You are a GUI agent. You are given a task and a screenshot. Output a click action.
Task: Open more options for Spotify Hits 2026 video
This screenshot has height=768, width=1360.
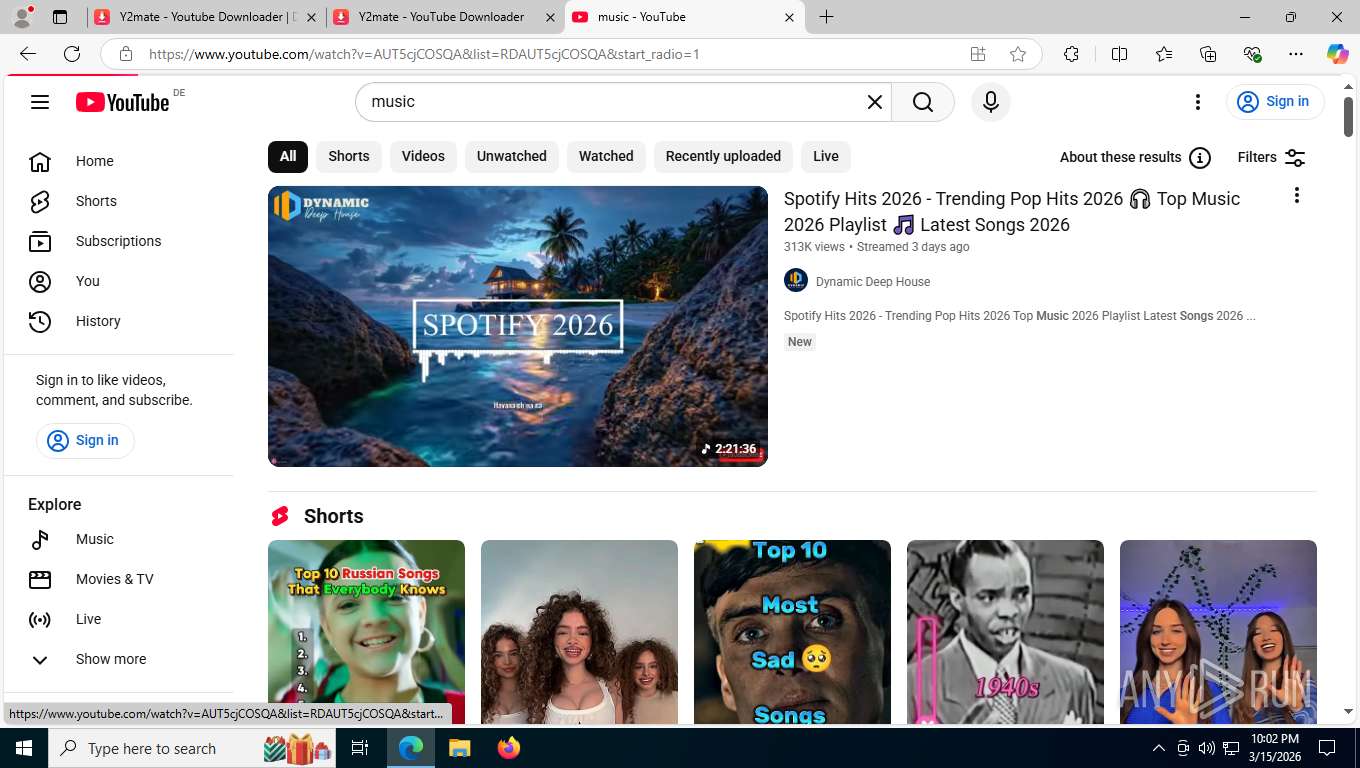pos(1296,195)
